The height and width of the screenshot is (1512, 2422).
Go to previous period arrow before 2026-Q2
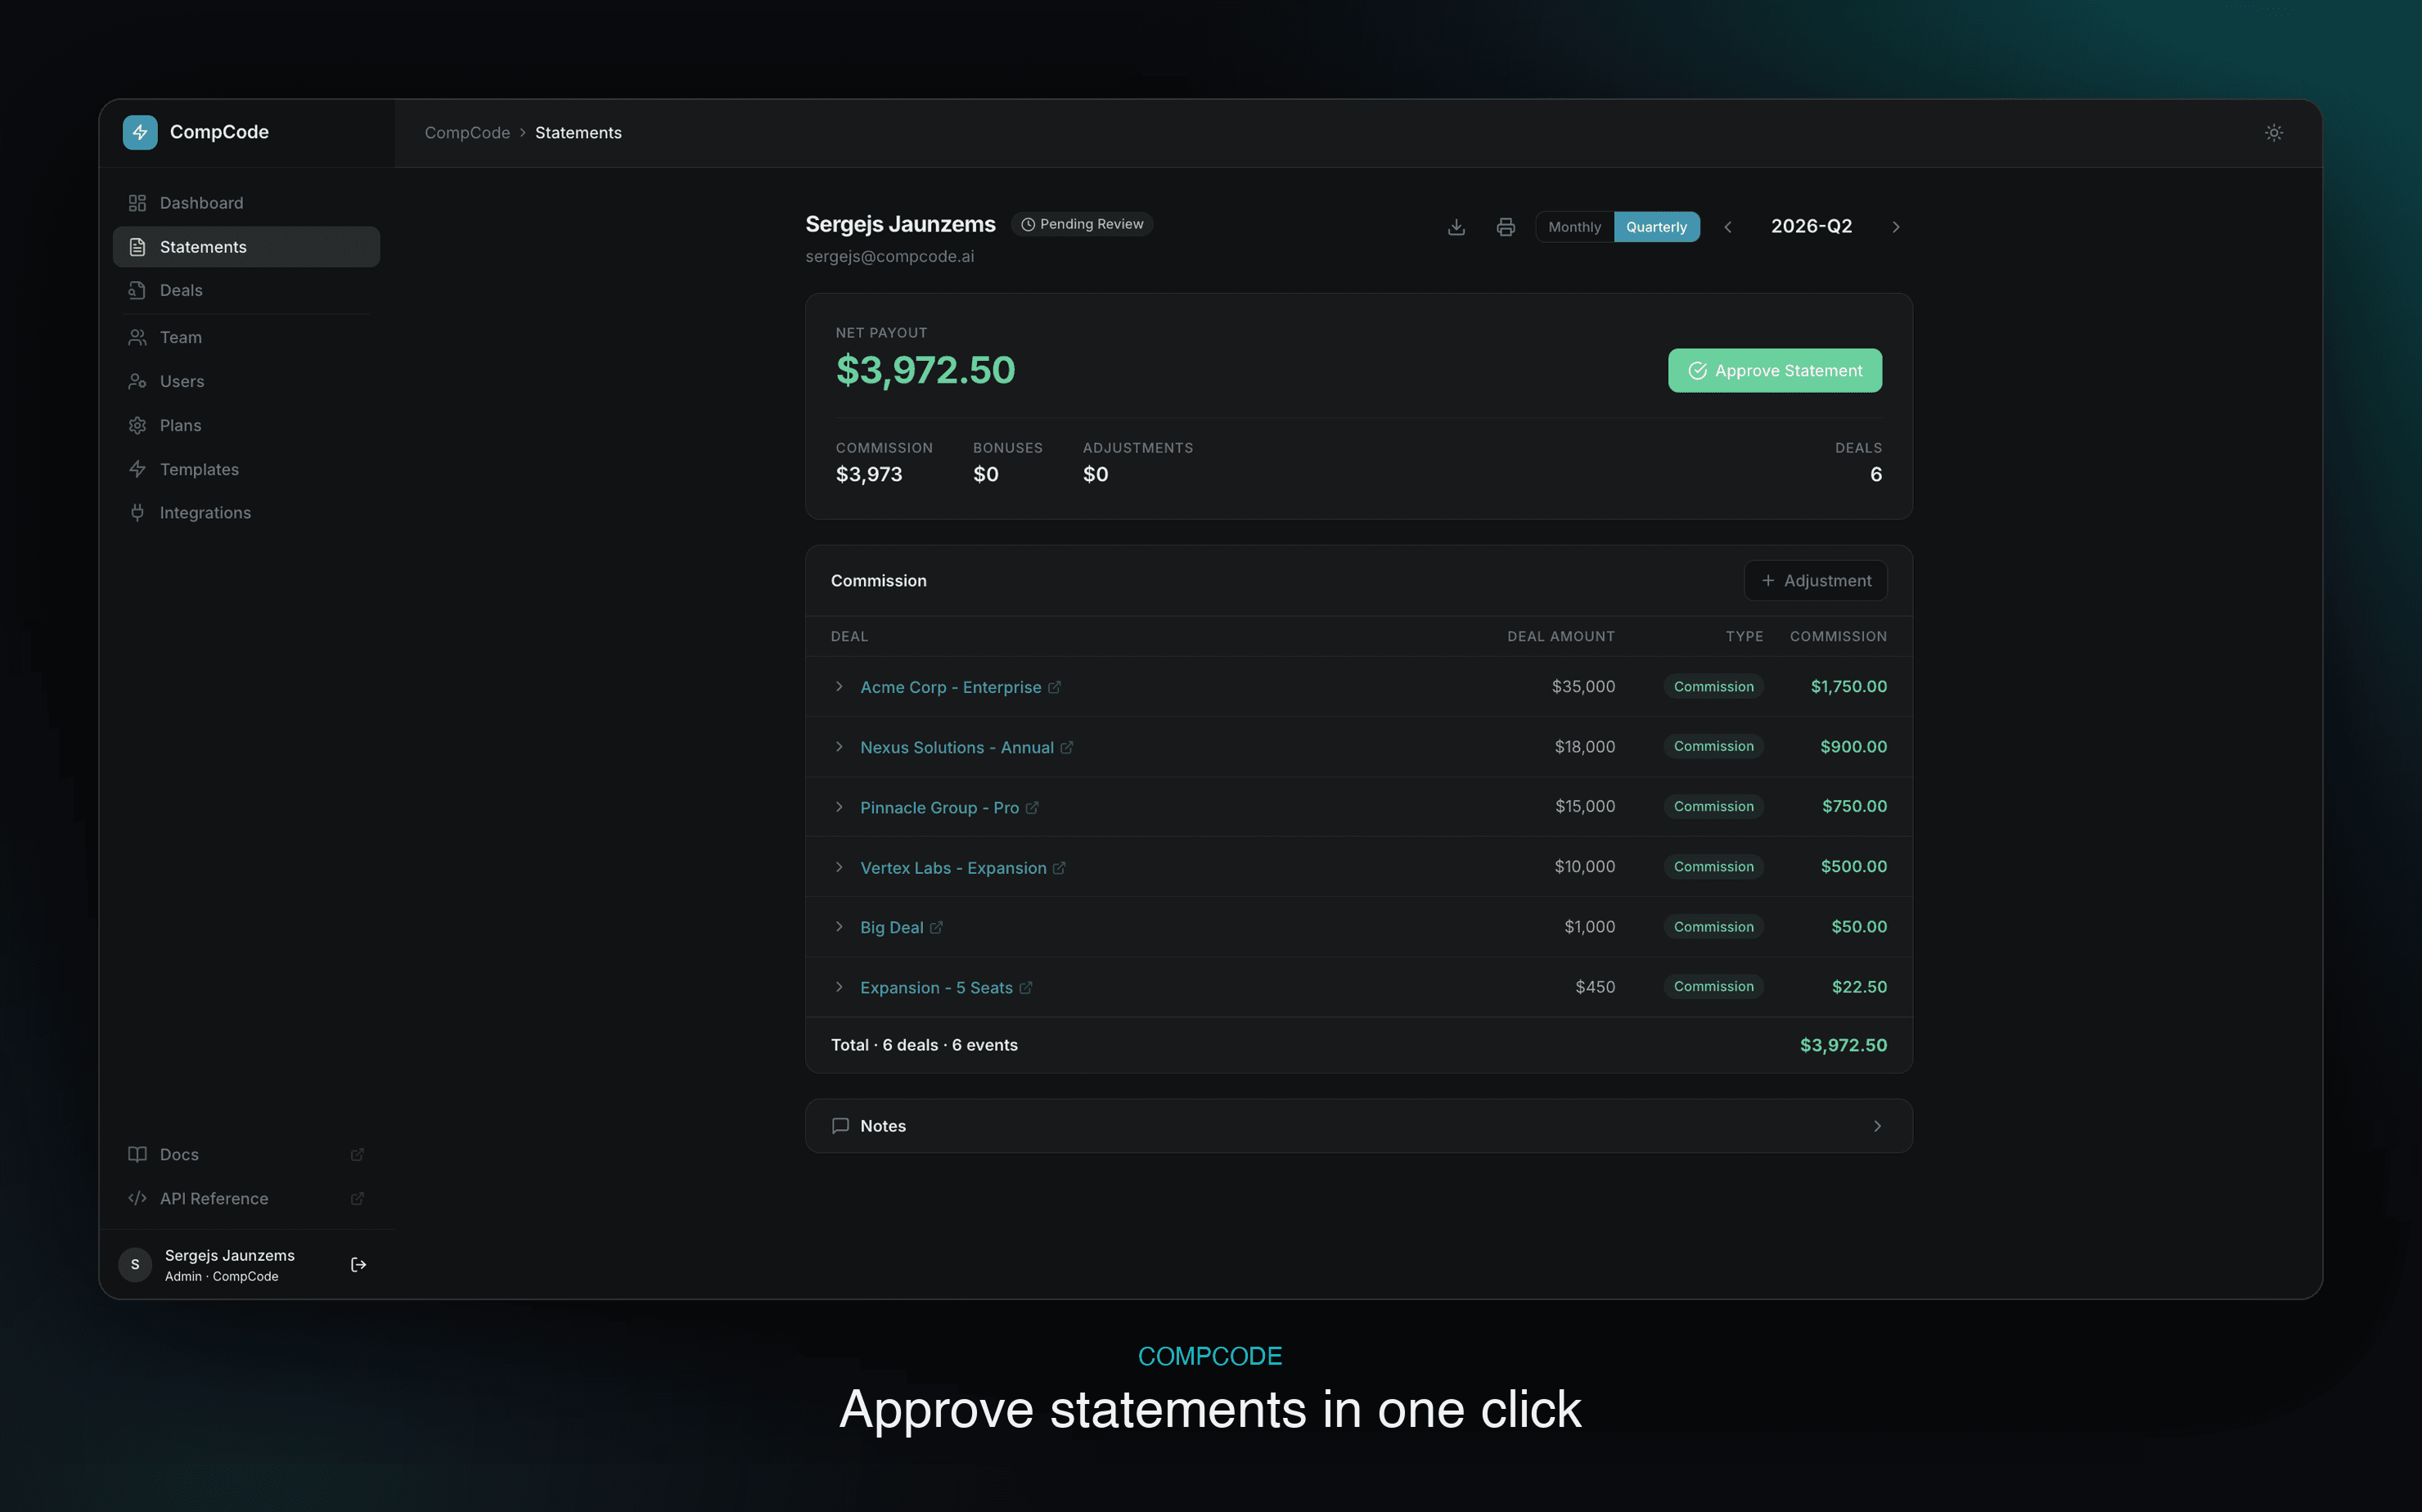[x=1727, y=227]
